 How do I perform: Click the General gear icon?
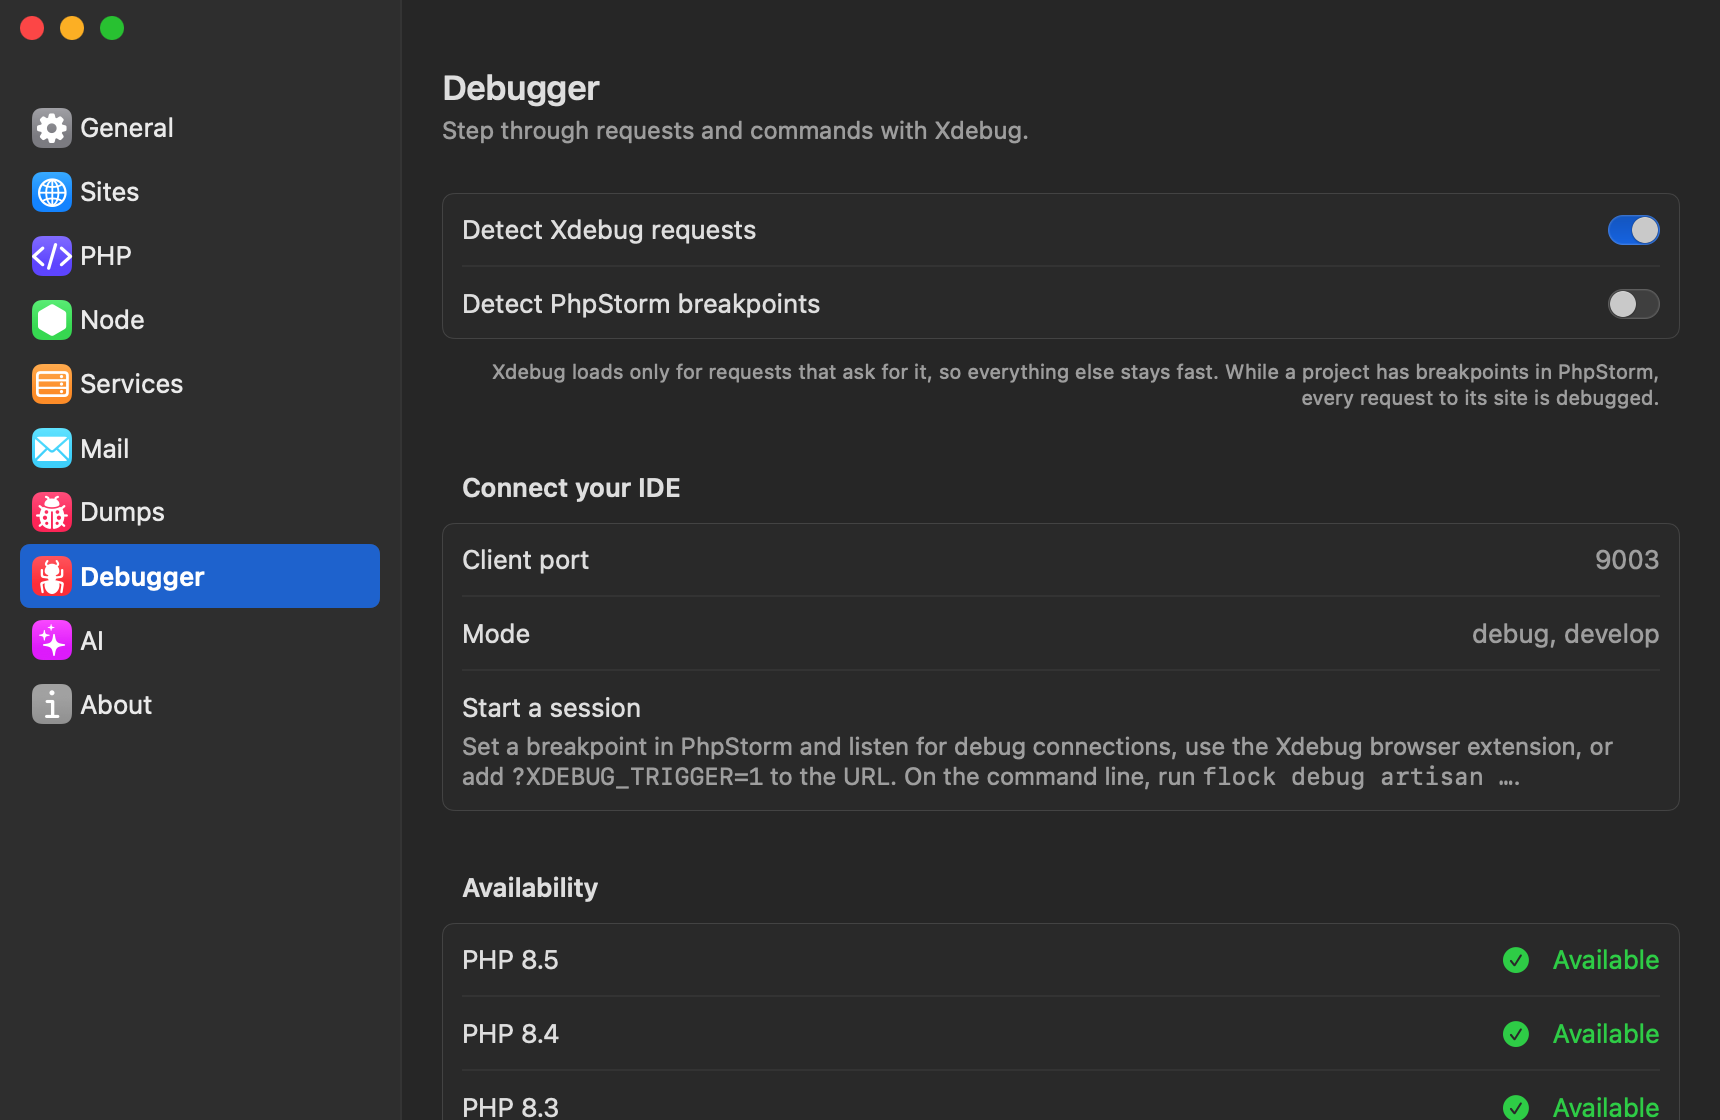(x=52, y=128)
